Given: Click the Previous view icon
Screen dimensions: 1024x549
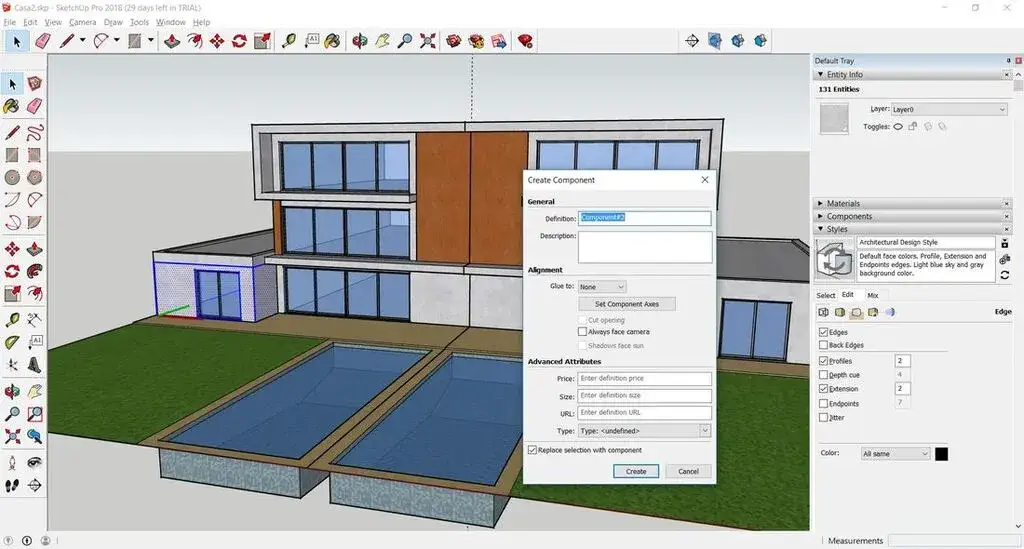Looking at the screenshot, I should click(35, 436).
